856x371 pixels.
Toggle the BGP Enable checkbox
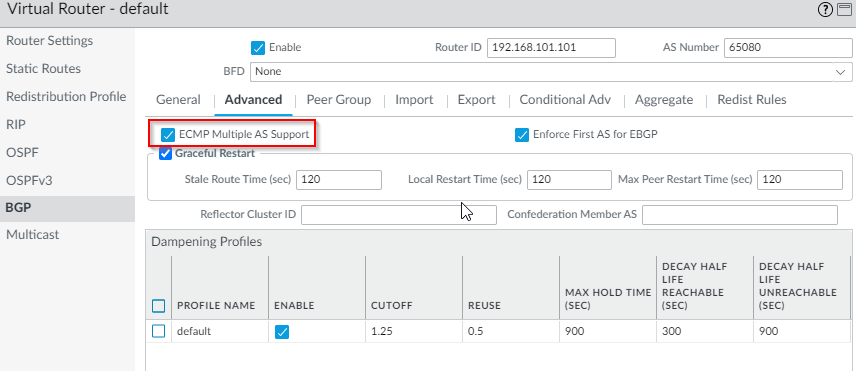click(x=258, y=47)
